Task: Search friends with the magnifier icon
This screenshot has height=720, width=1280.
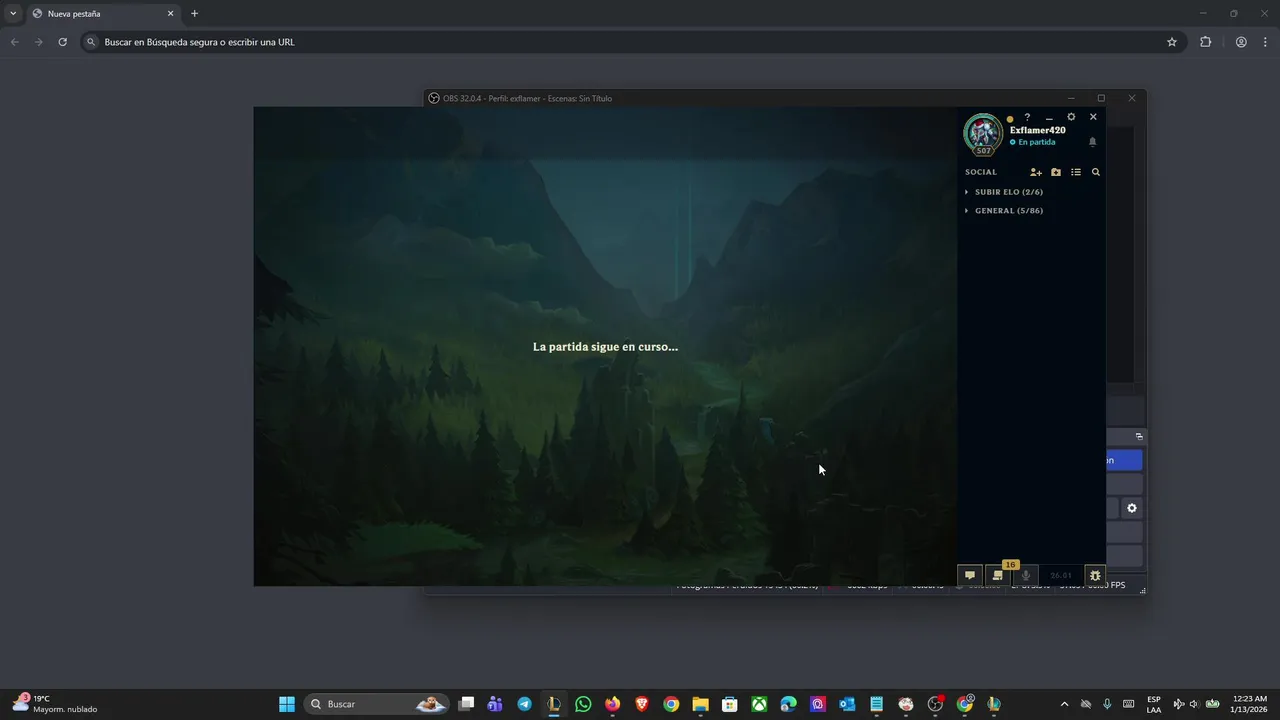Action: pyautogui.click(x=1096, y=172)
